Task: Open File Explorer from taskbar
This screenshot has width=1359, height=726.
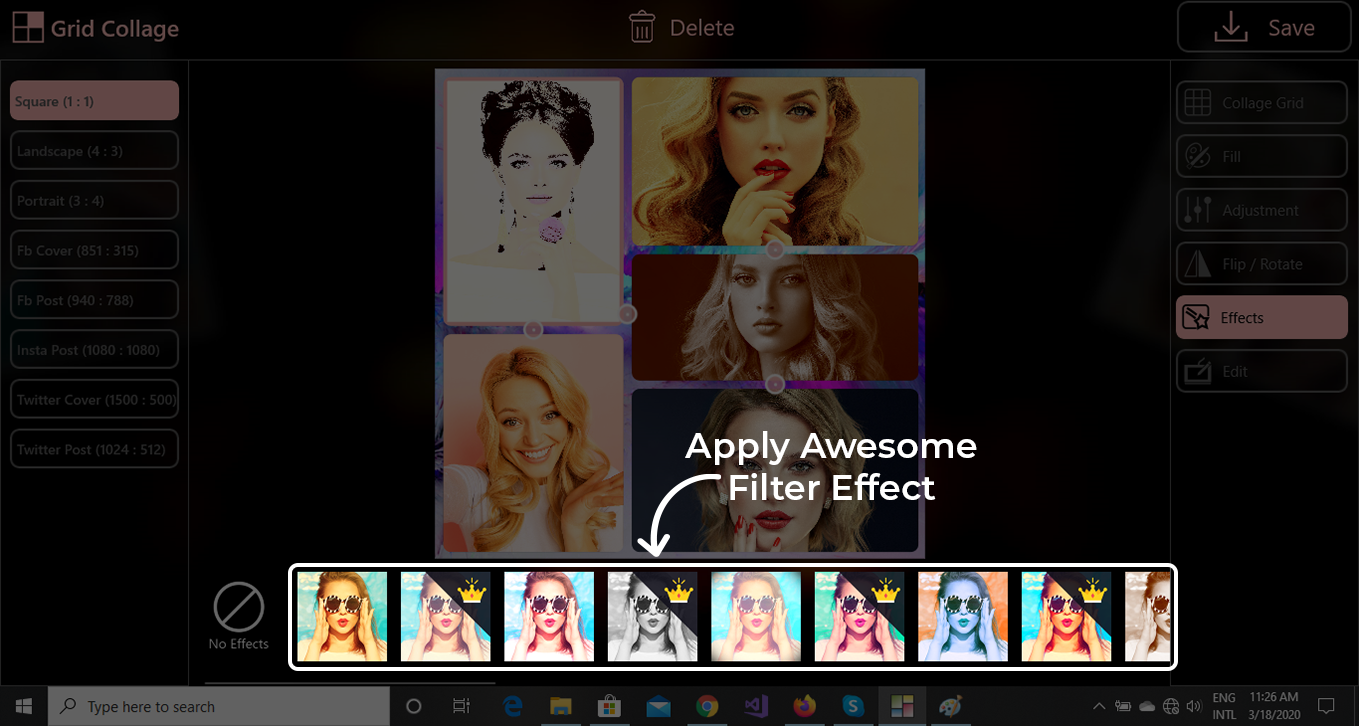Action: pyautogui.click(x=561, y=706)
